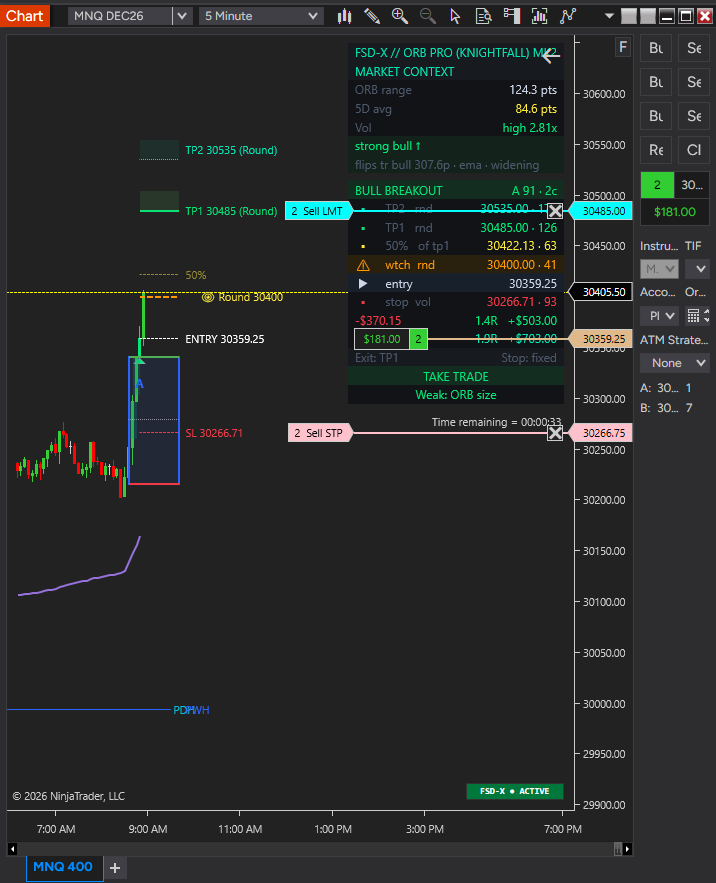This screenshot has height=883, width=716.
Task: Click the Cl close position button
Action: tap(693, 150)
